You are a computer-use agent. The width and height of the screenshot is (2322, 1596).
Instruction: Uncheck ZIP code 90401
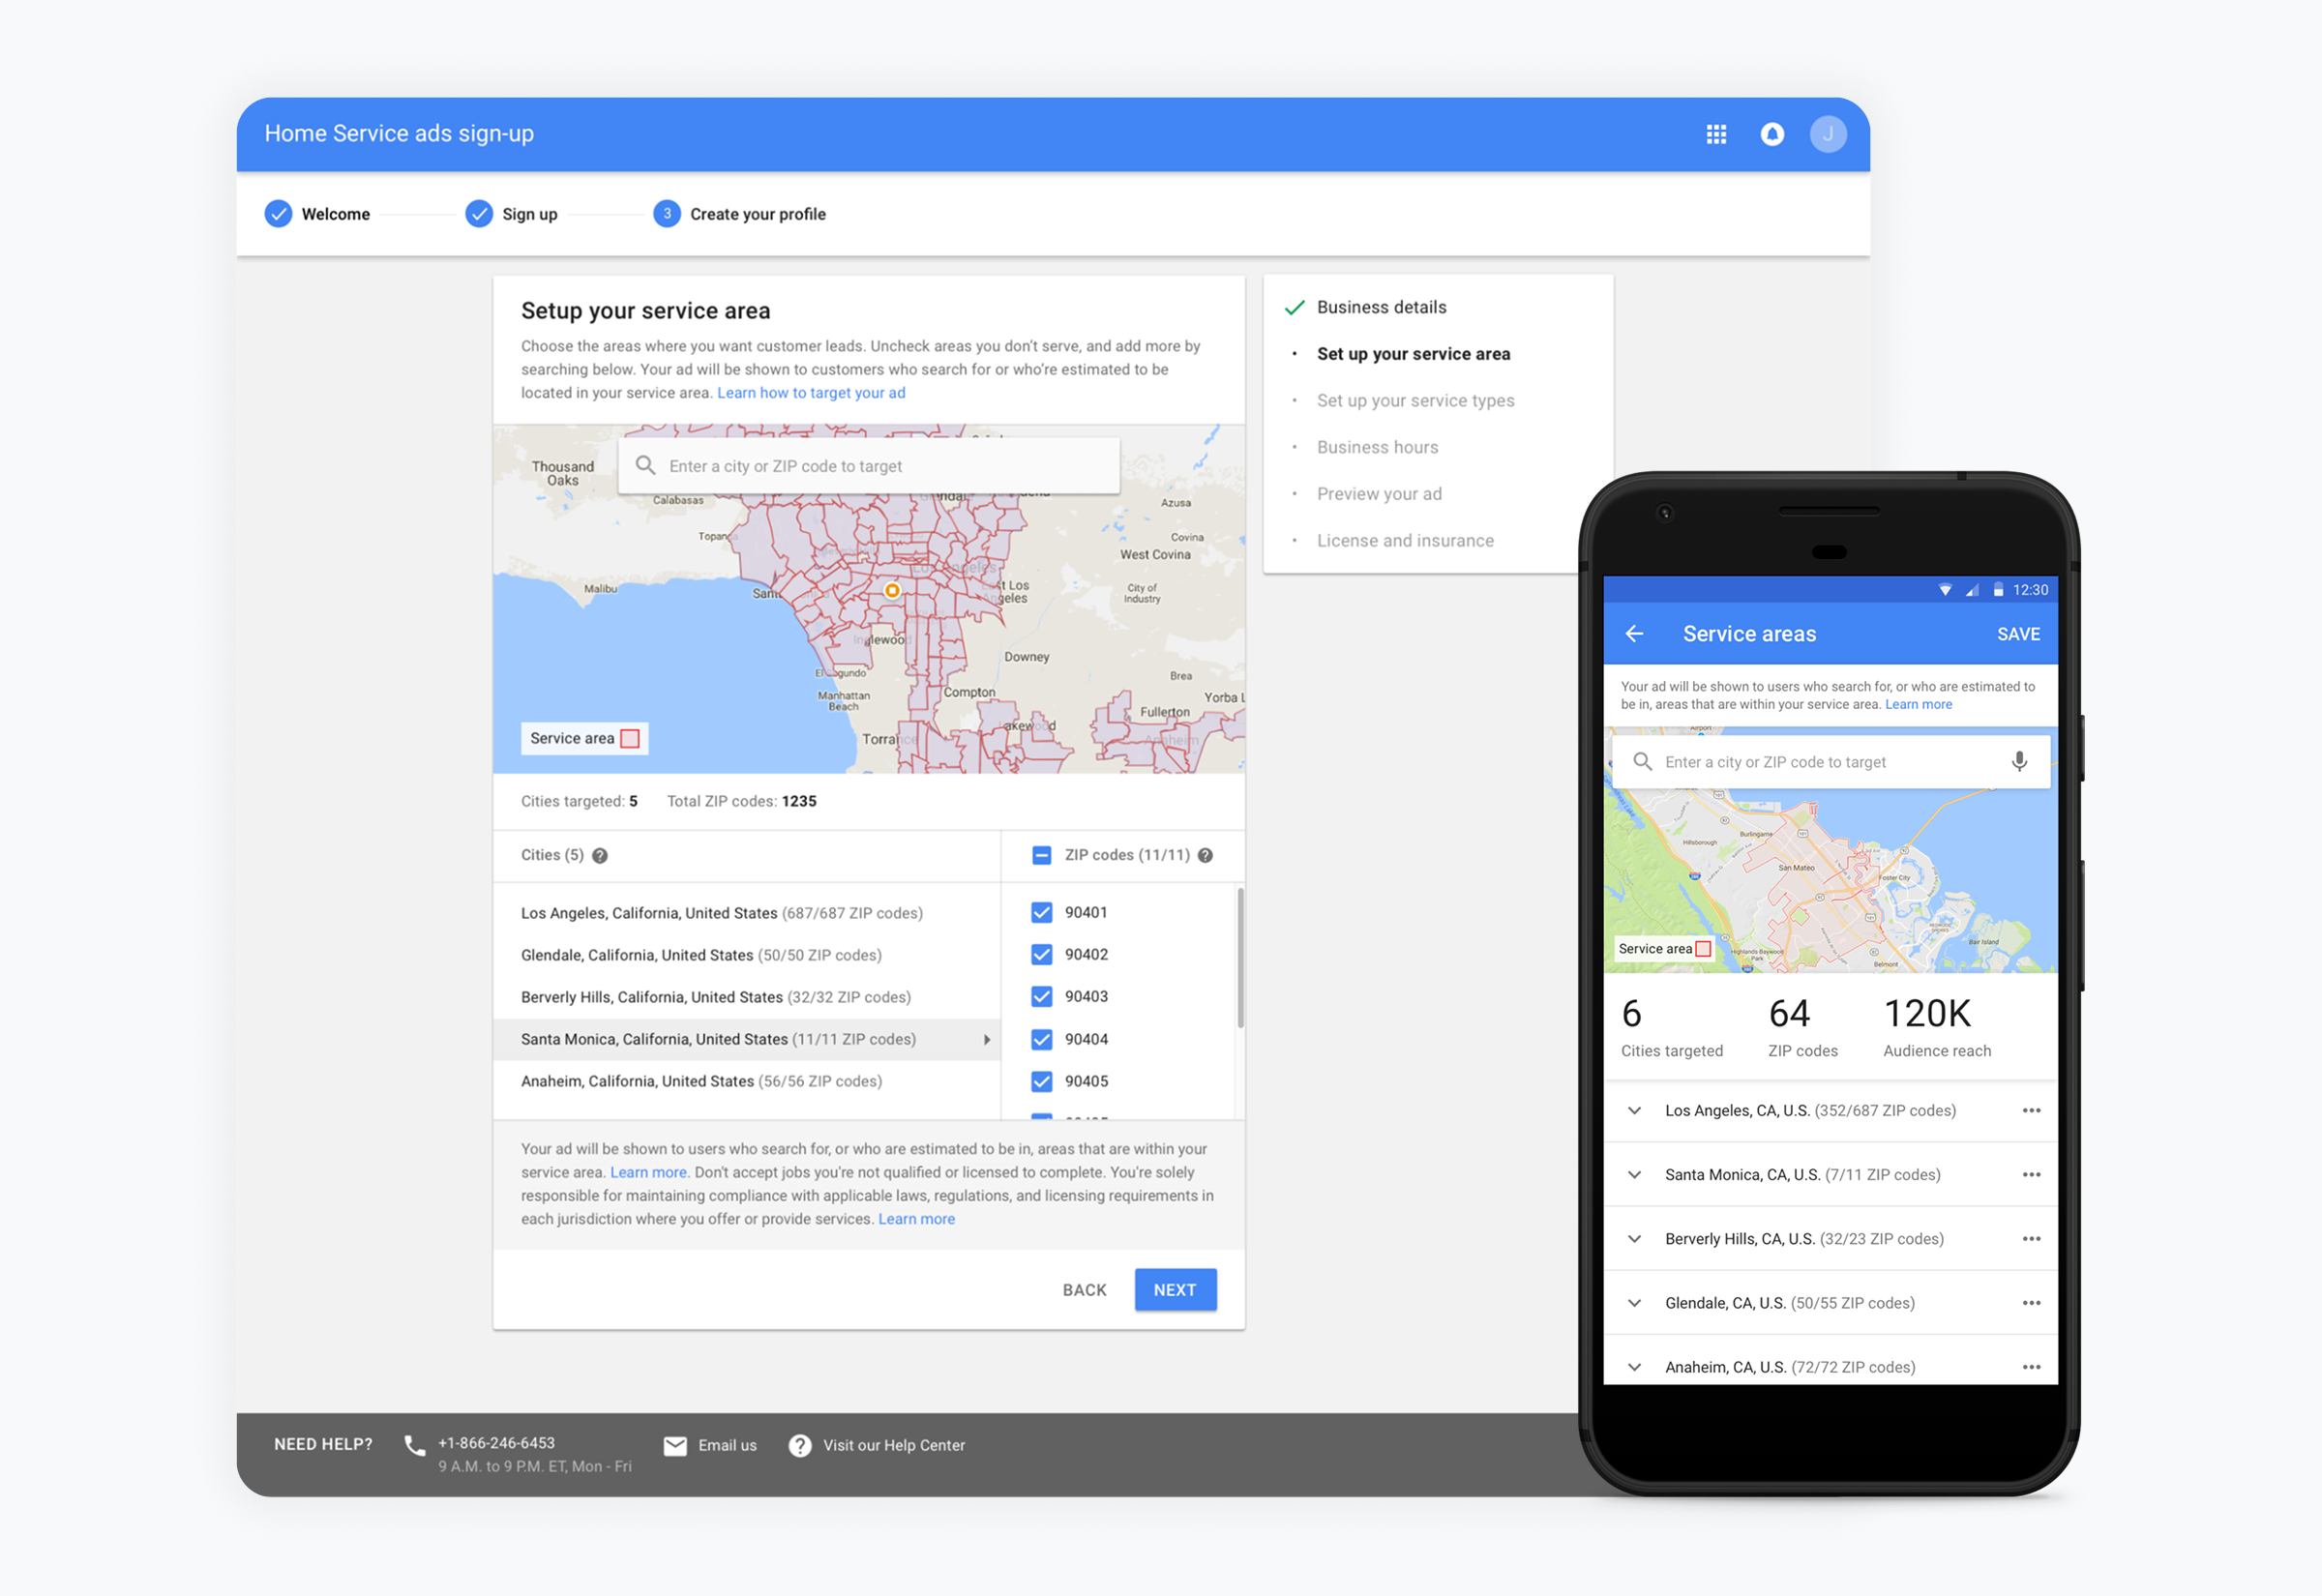[1041, 913]
